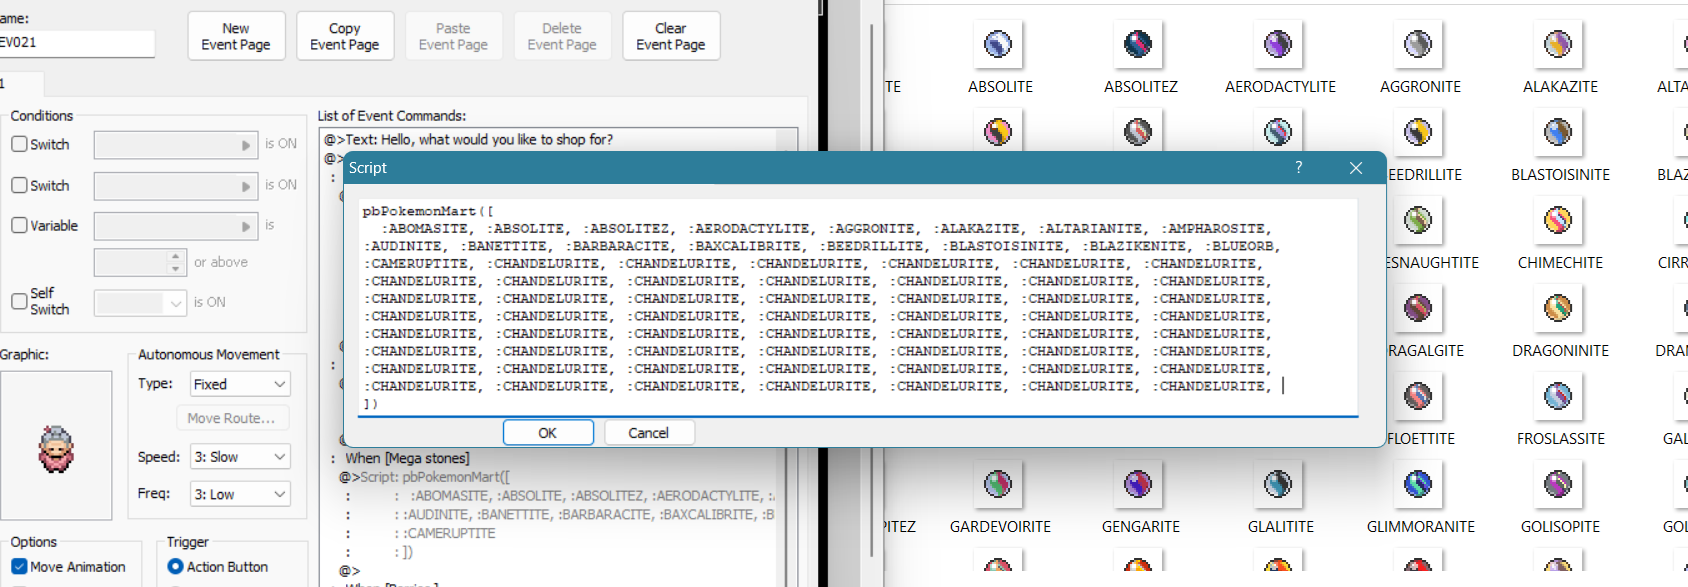Select the icon above BLASTOISINITE's row, under ABSOLITE
The width and height of the screenshot is (1688, 587).
click(998, 131)
